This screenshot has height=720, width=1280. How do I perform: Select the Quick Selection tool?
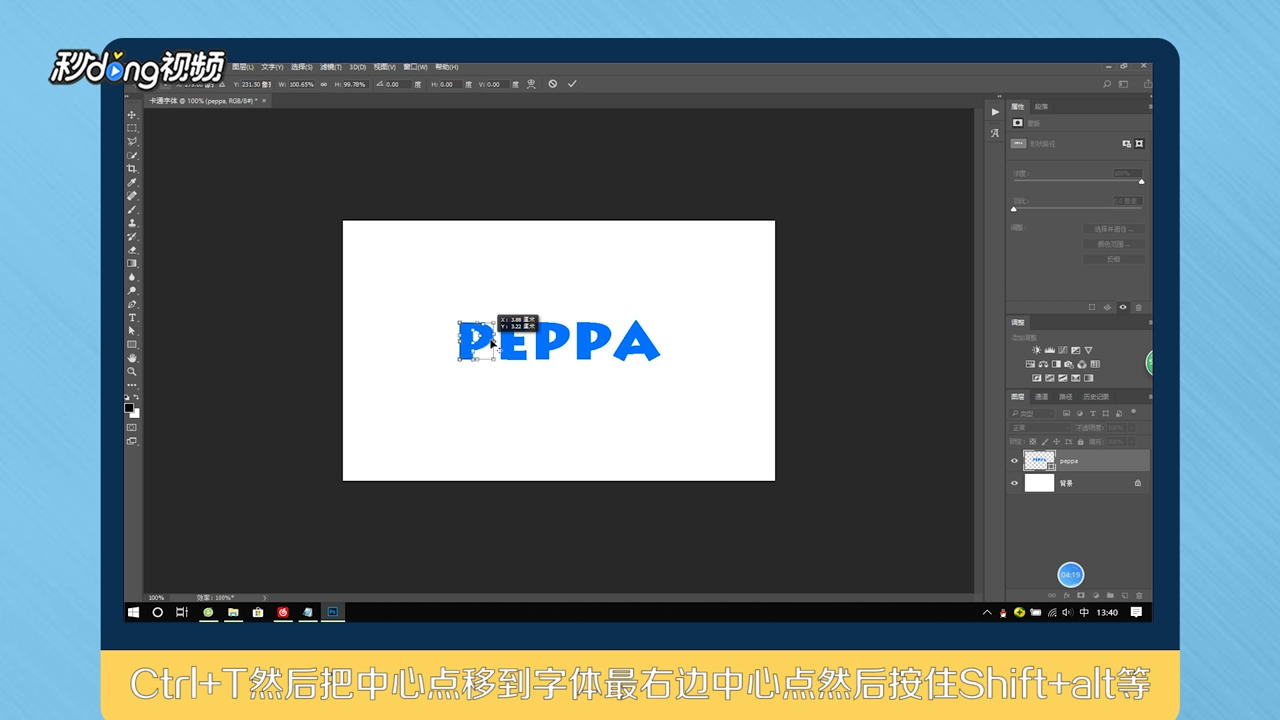pyautogui.click(x=132, y=155)
